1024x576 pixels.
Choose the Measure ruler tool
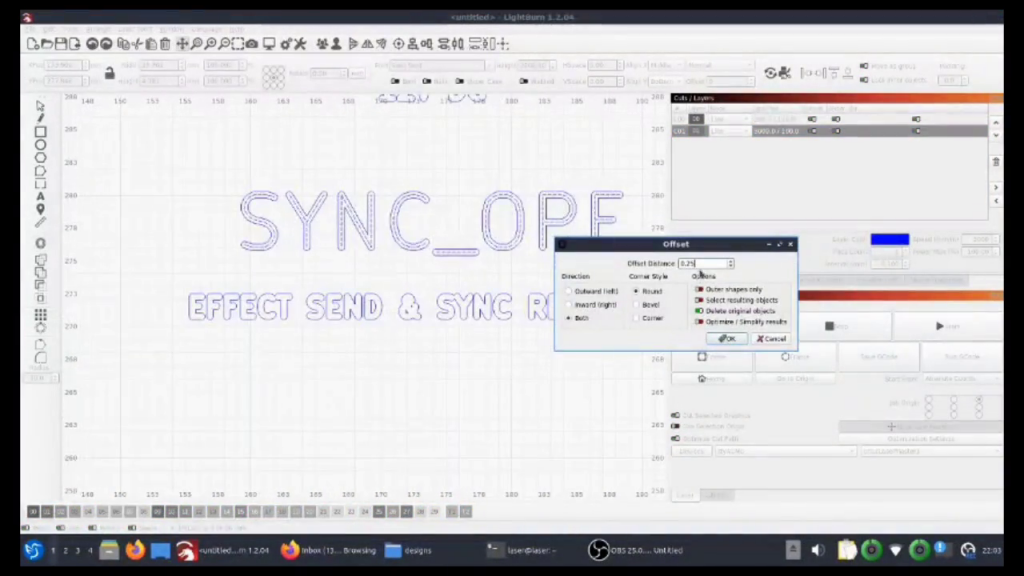(x=40, y=223)
